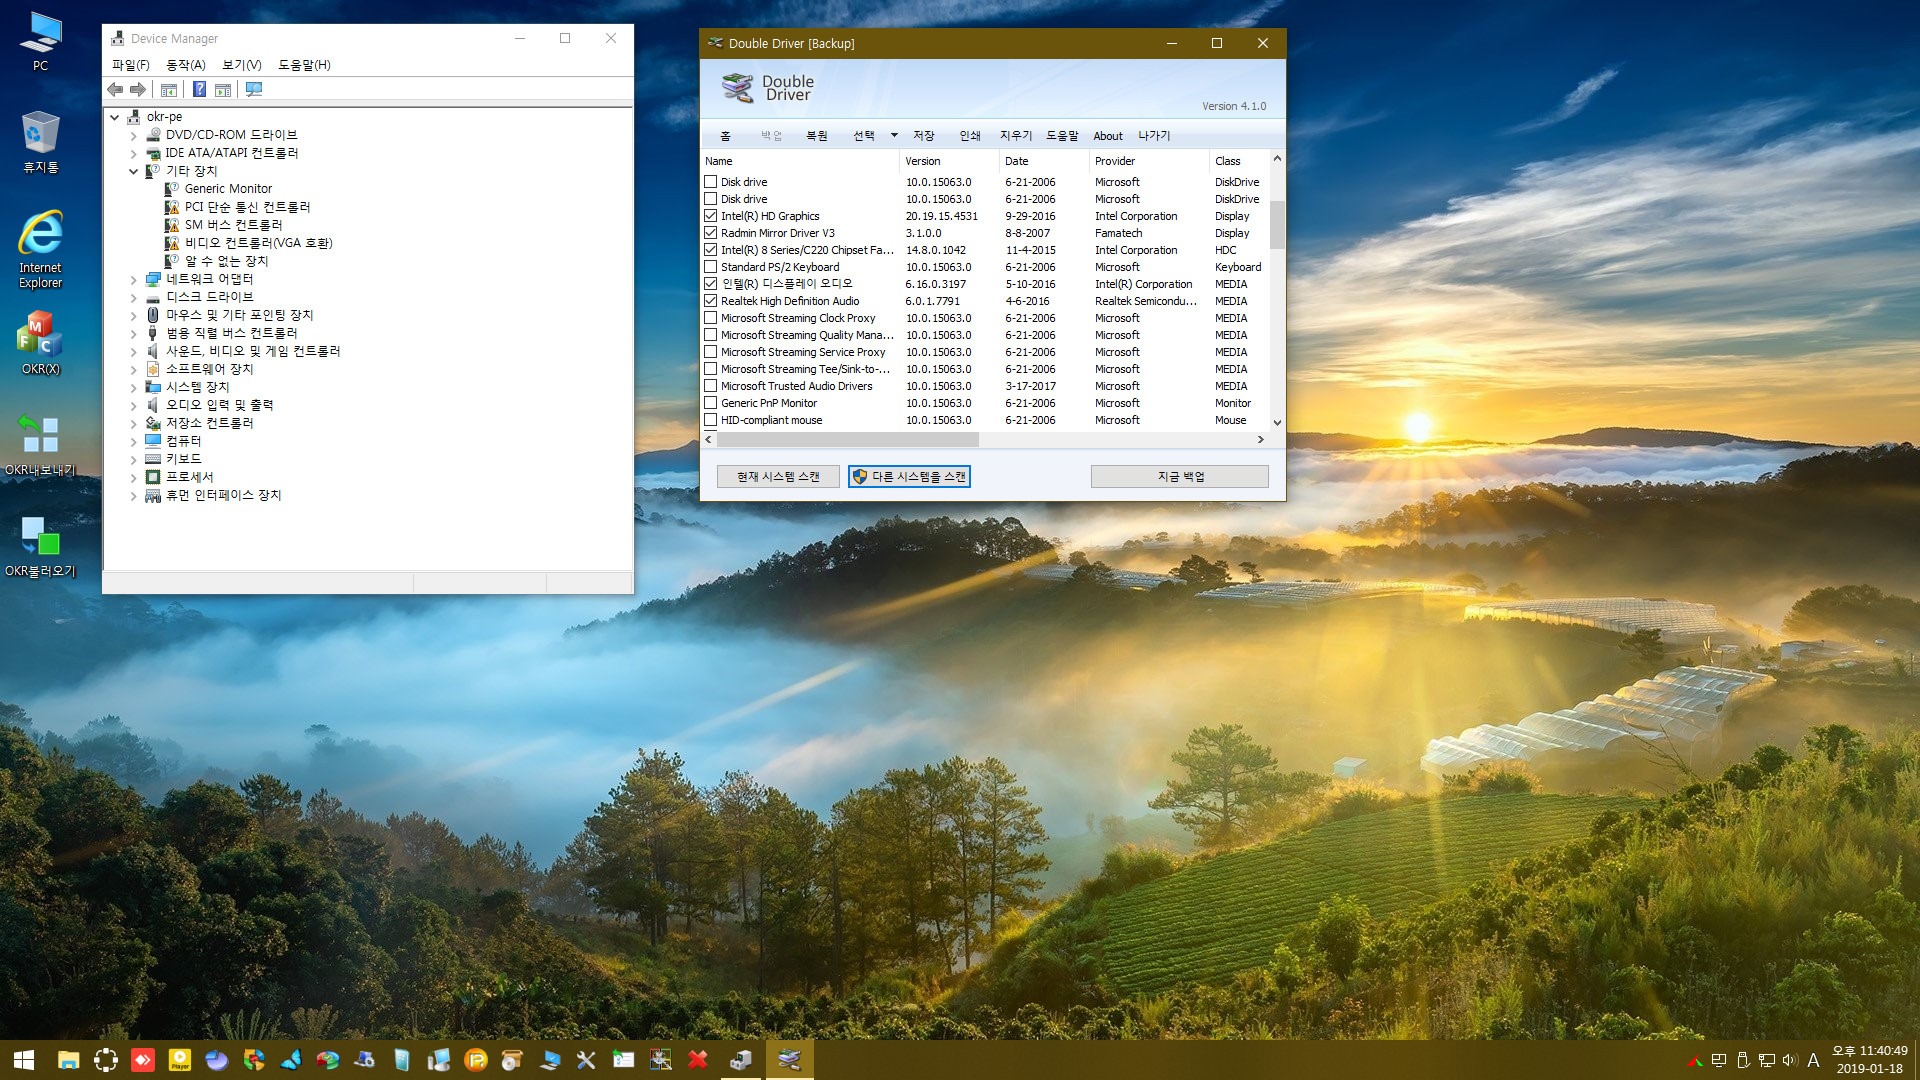Check Generic PnP Monitor driver

[710, 403]
